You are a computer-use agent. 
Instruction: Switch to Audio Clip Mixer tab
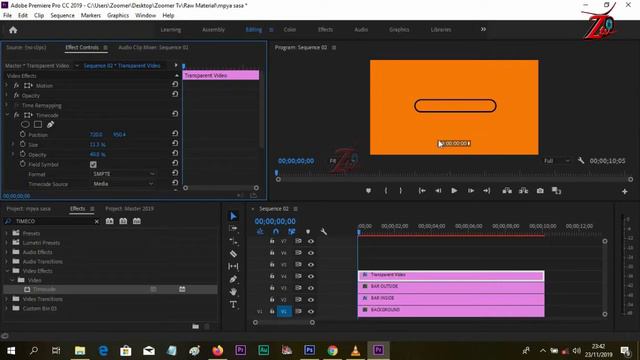153,47
